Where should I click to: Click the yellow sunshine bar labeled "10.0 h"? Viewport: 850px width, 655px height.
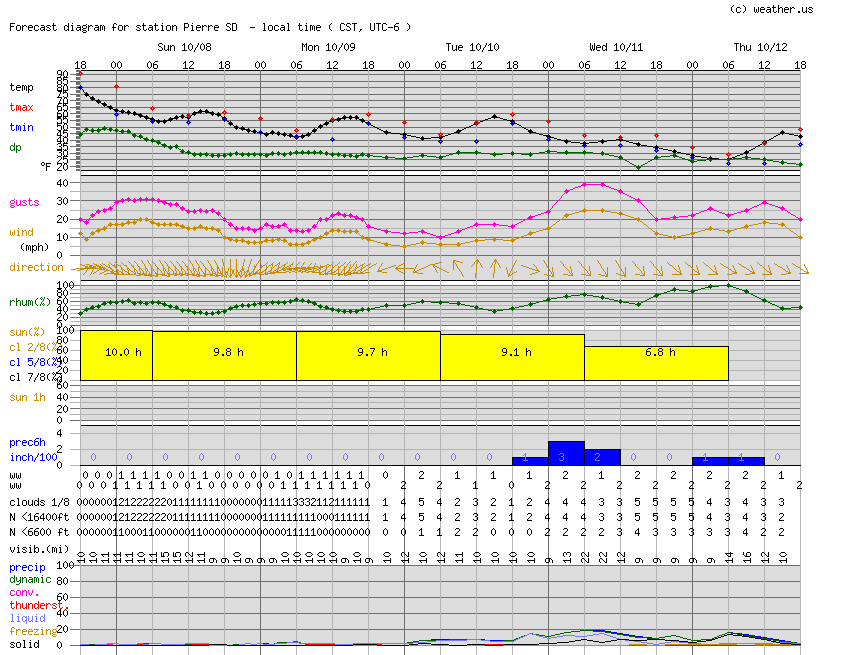pos(117,356)
